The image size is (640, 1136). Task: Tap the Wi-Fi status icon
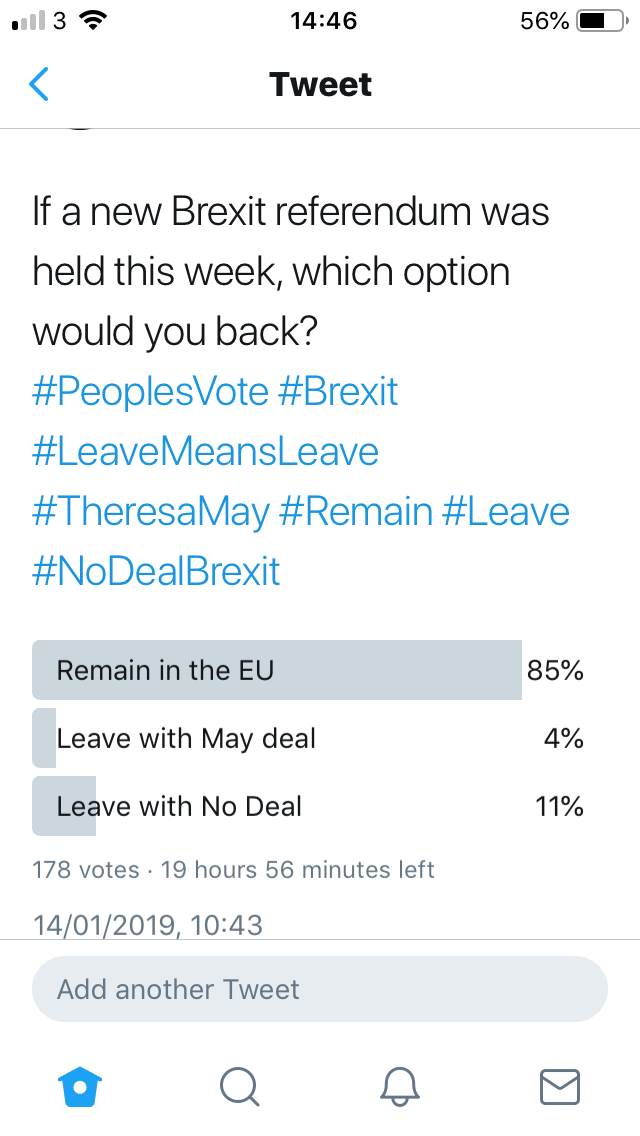coord(95,21)
